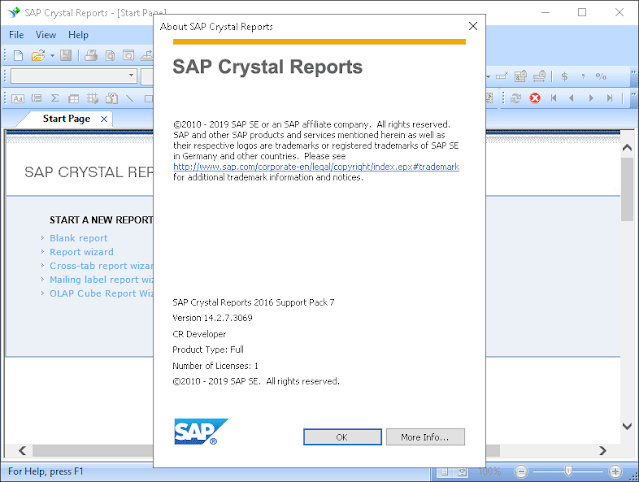
Task: Close the Start Page tab
Action: tap(104, 119)
